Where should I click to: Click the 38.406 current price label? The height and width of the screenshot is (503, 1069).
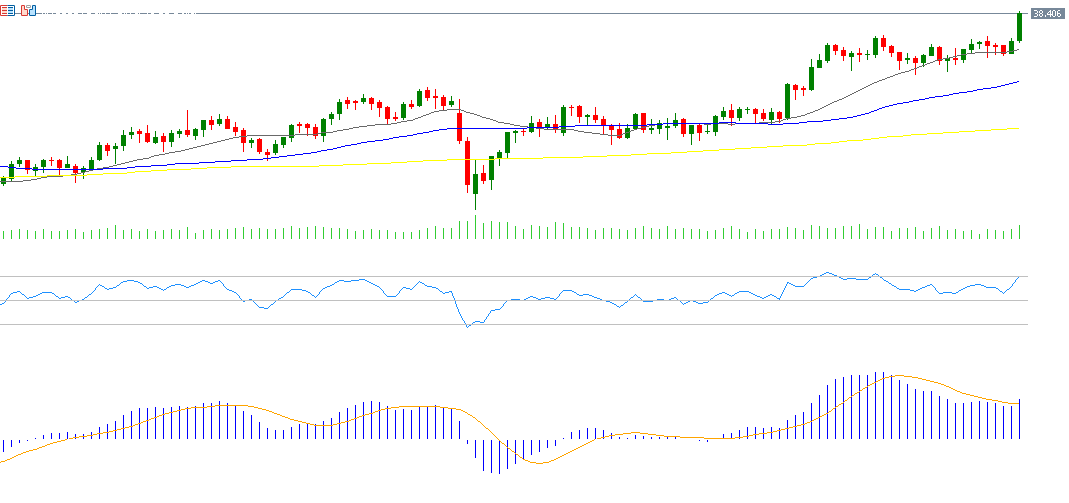[1046, 13]
